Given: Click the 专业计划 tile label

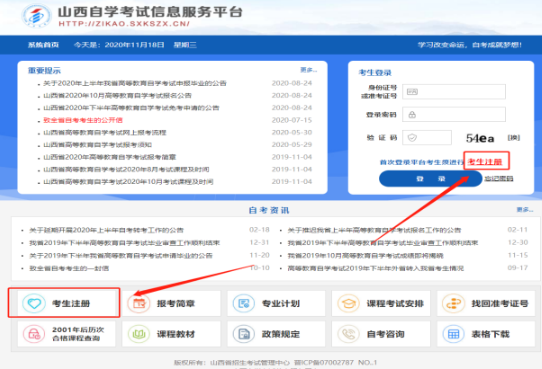Looking at the screenshot, I should (x=281, y=303).
